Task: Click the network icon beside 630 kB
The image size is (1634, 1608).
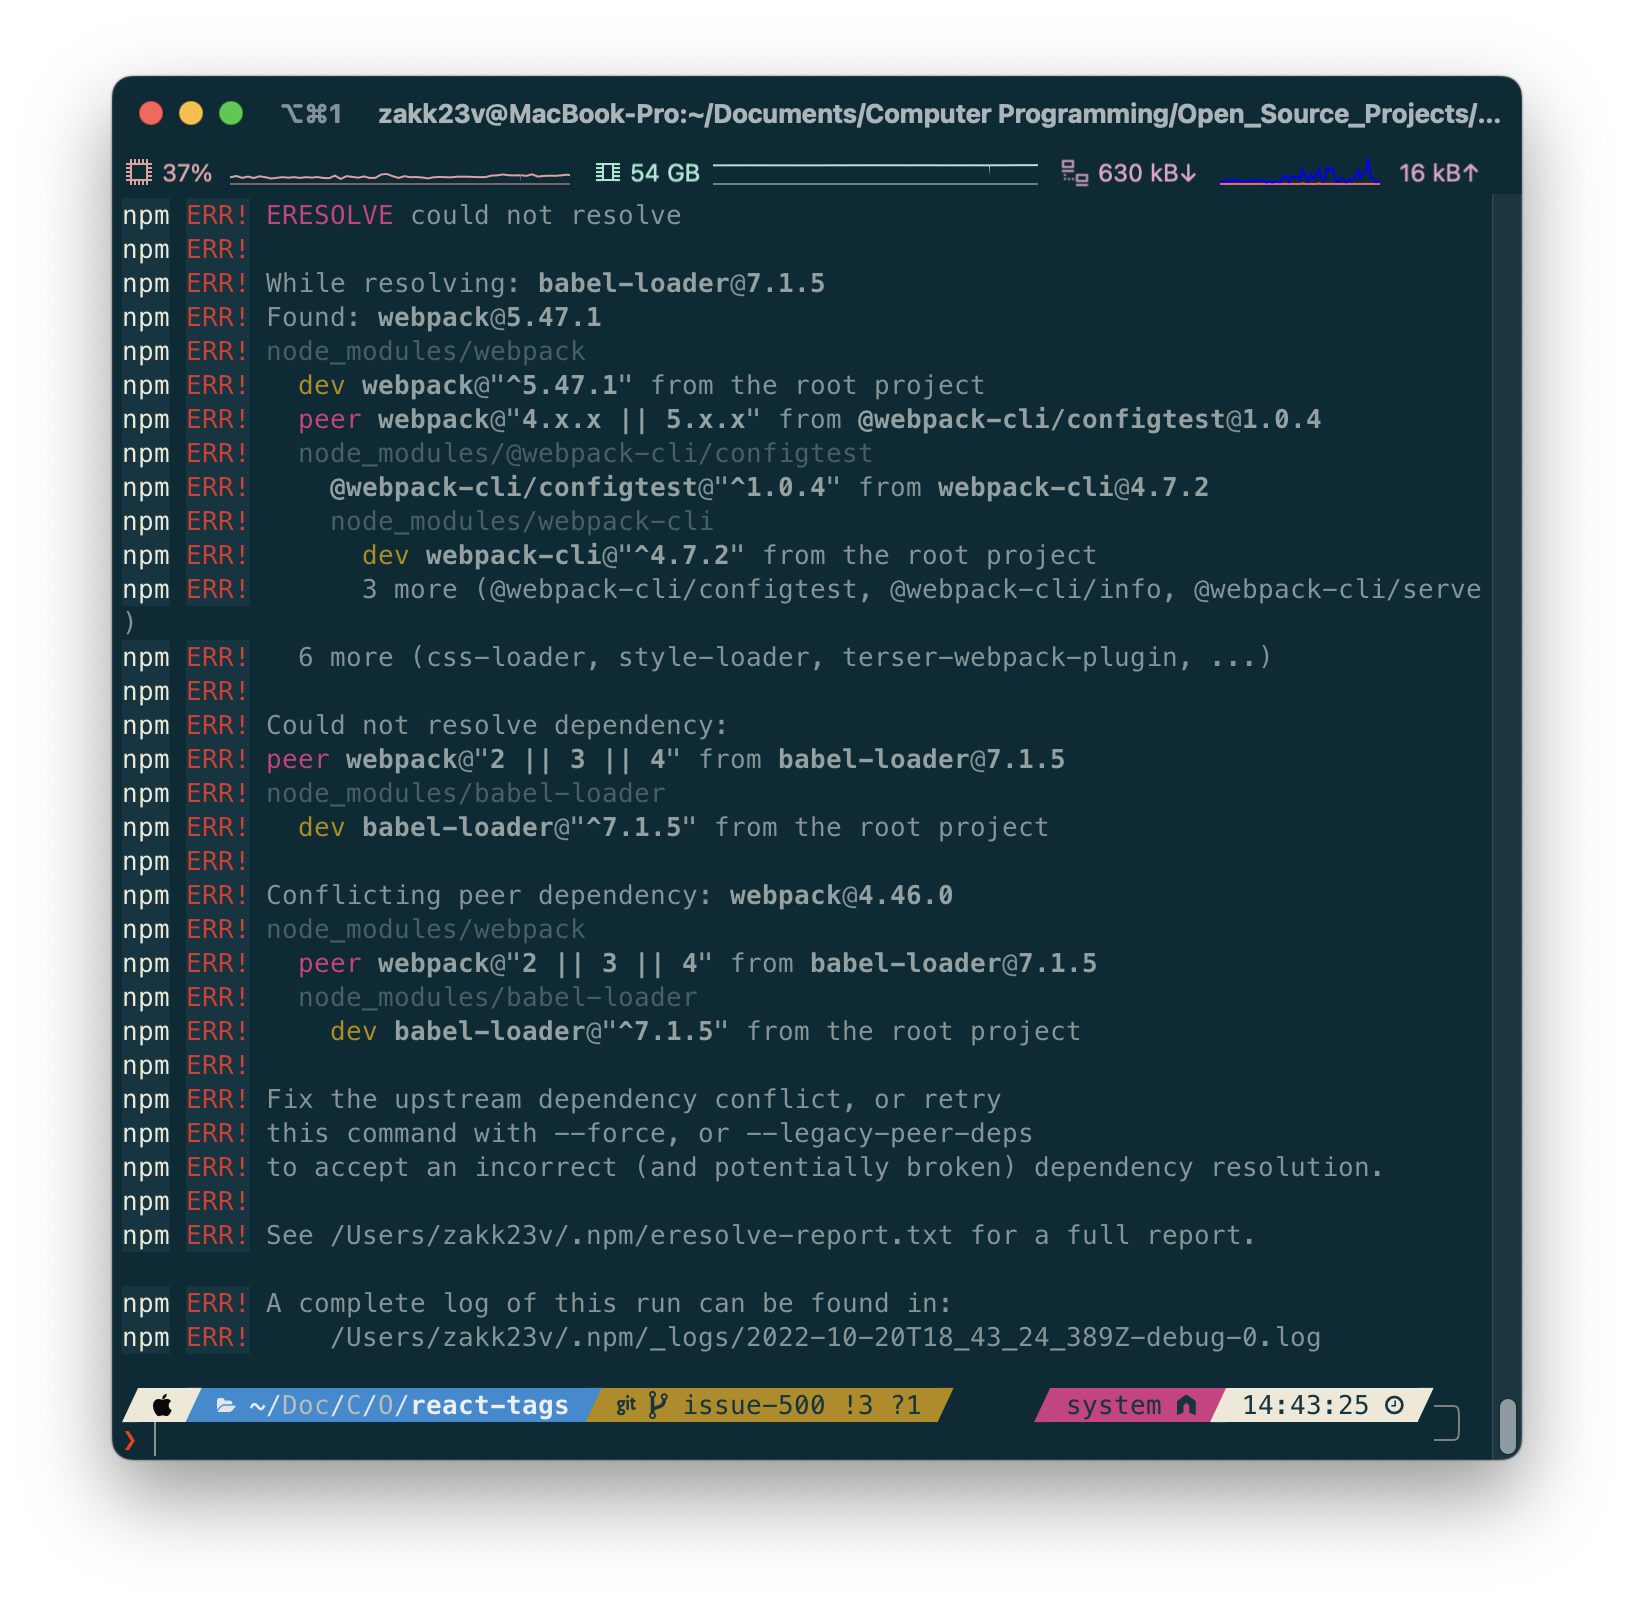Action: point(1074,173)
